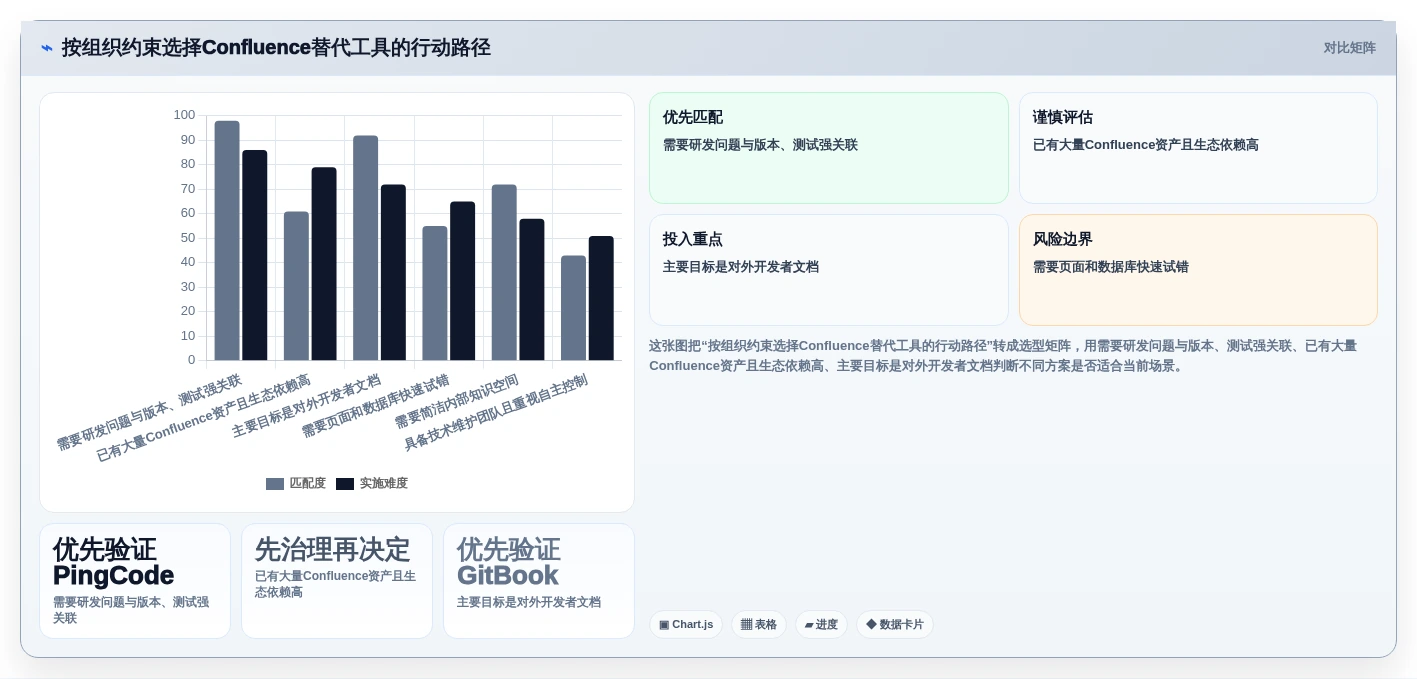Image resolution: width=1417 pixels, height=679 pixels.
Task: Click the 优先验证 GitBook card
Action: tap(539, 581)
